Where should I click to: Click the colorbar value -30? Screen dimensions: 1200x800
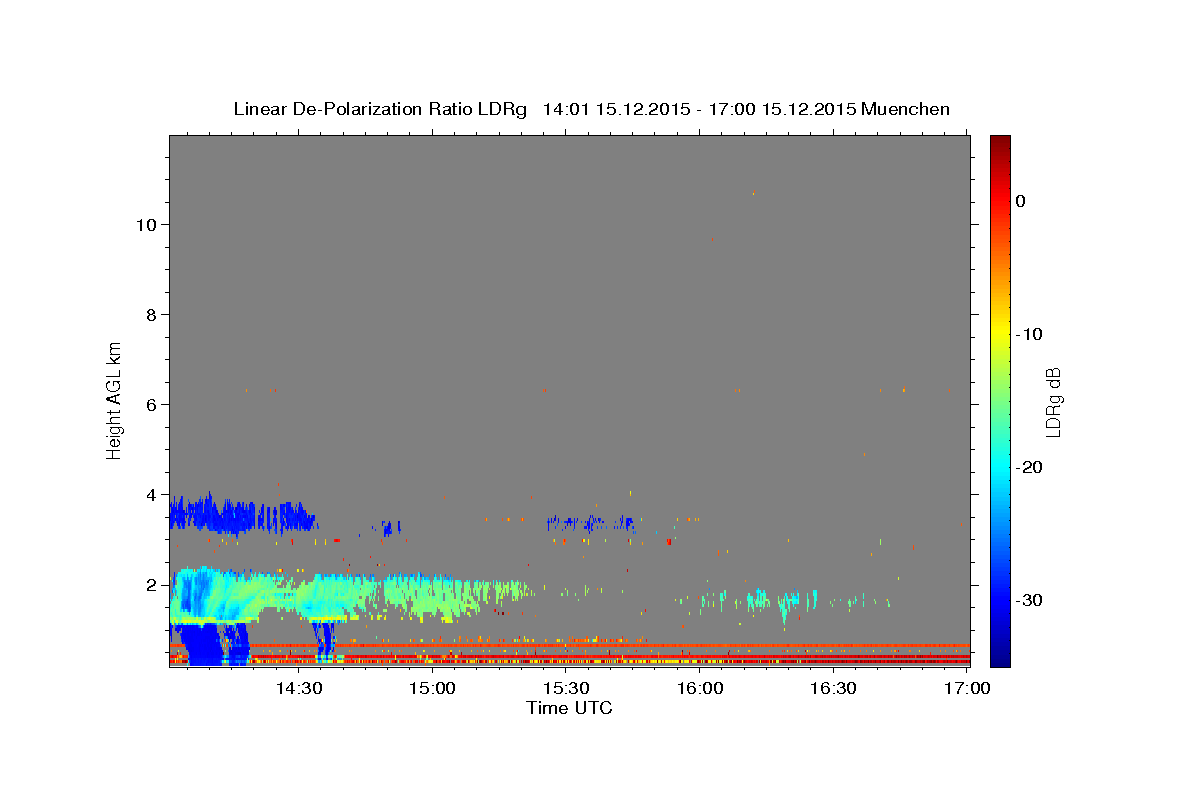pos(1029,600)
